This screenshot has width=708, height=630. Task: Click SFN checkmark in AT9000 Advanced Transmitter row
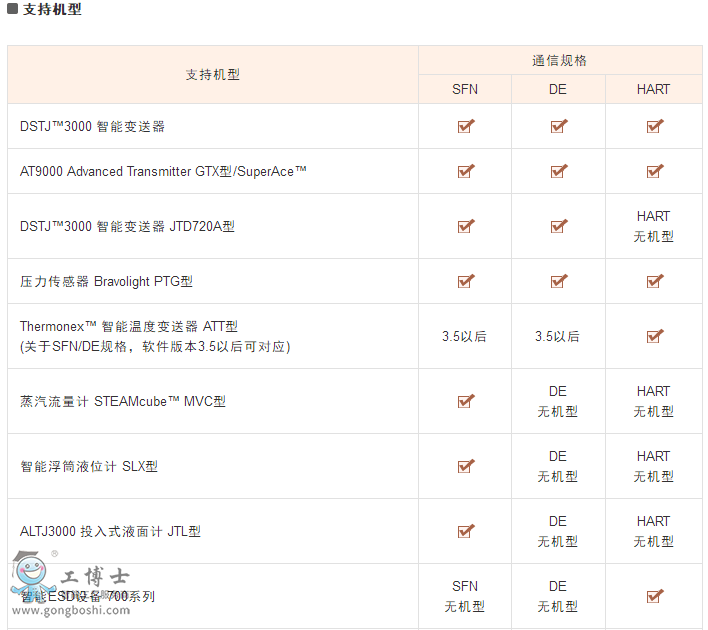coord(466,171)
